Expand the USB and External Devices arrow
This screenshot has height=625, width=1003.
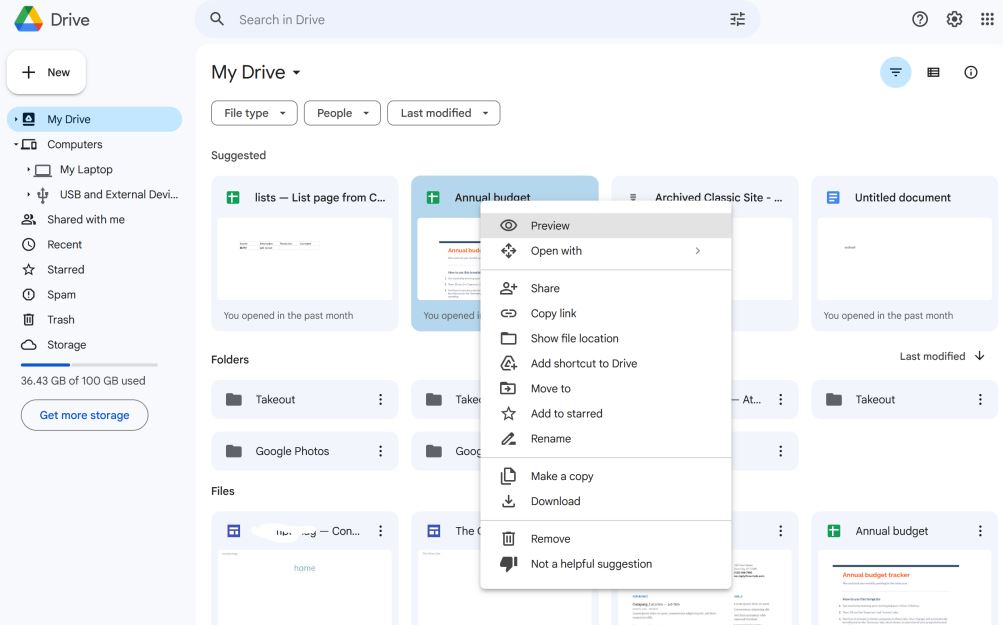pos(28,194)
